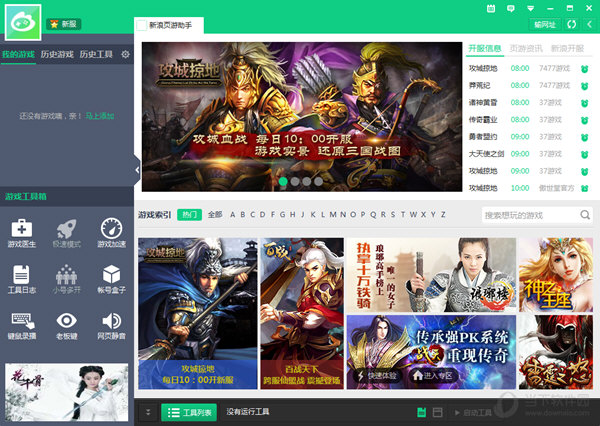Open 诸神黄昏 in server list
The image size is (600, 426).
[483, 103]
